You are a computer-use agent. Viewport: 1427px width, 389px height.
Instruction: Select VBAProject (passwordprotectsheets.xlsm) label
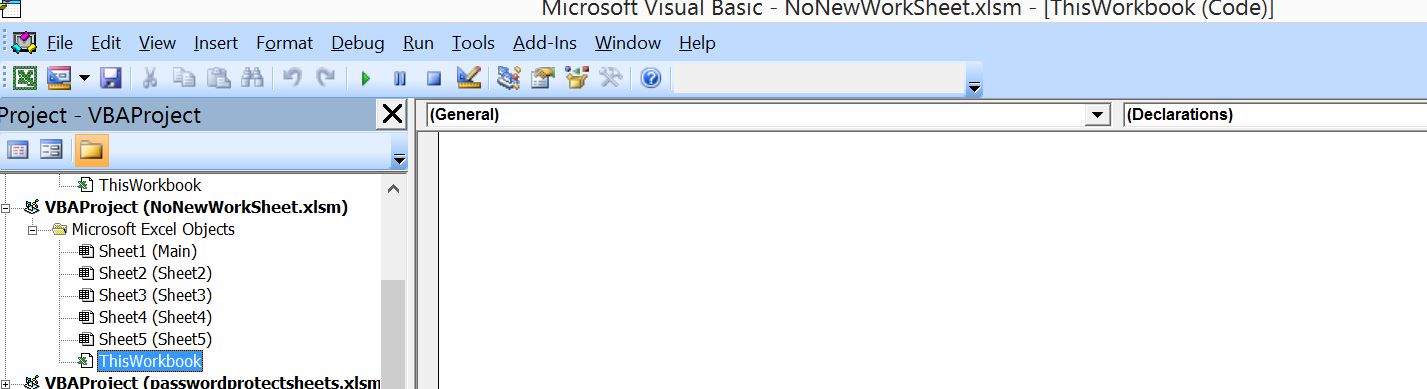pos(212,383)
